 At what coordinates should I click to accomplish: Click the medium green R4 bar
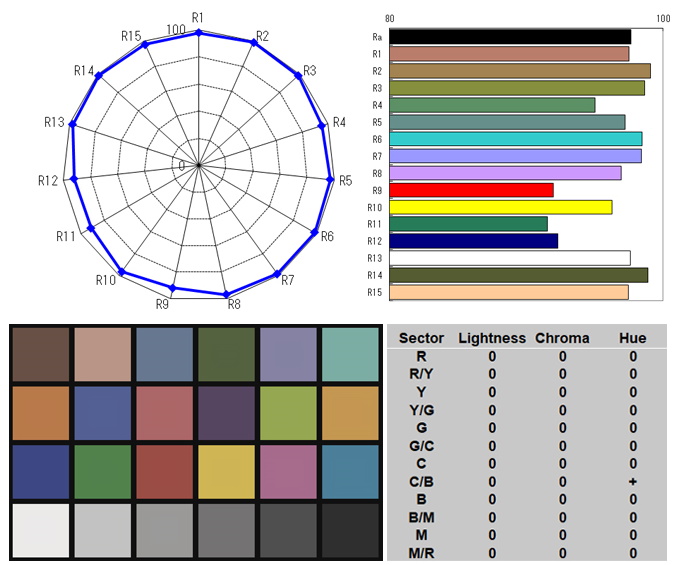[x=492, y=105]
